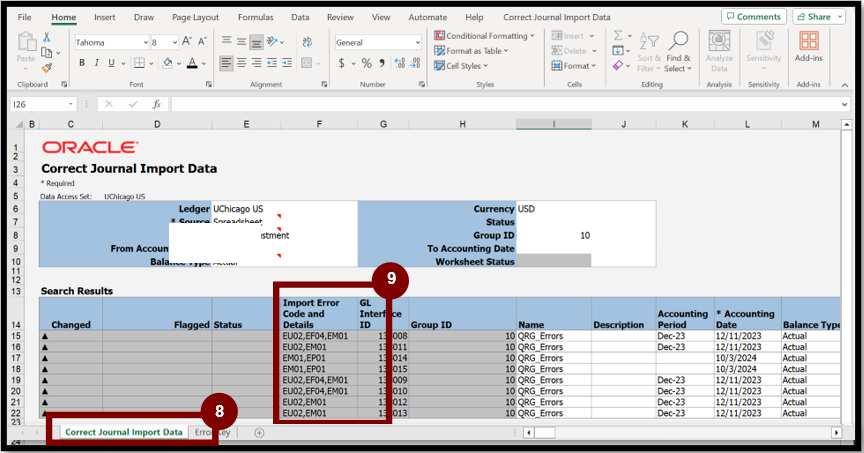
Task: Align text right
Action: click(x=256, y=63)
